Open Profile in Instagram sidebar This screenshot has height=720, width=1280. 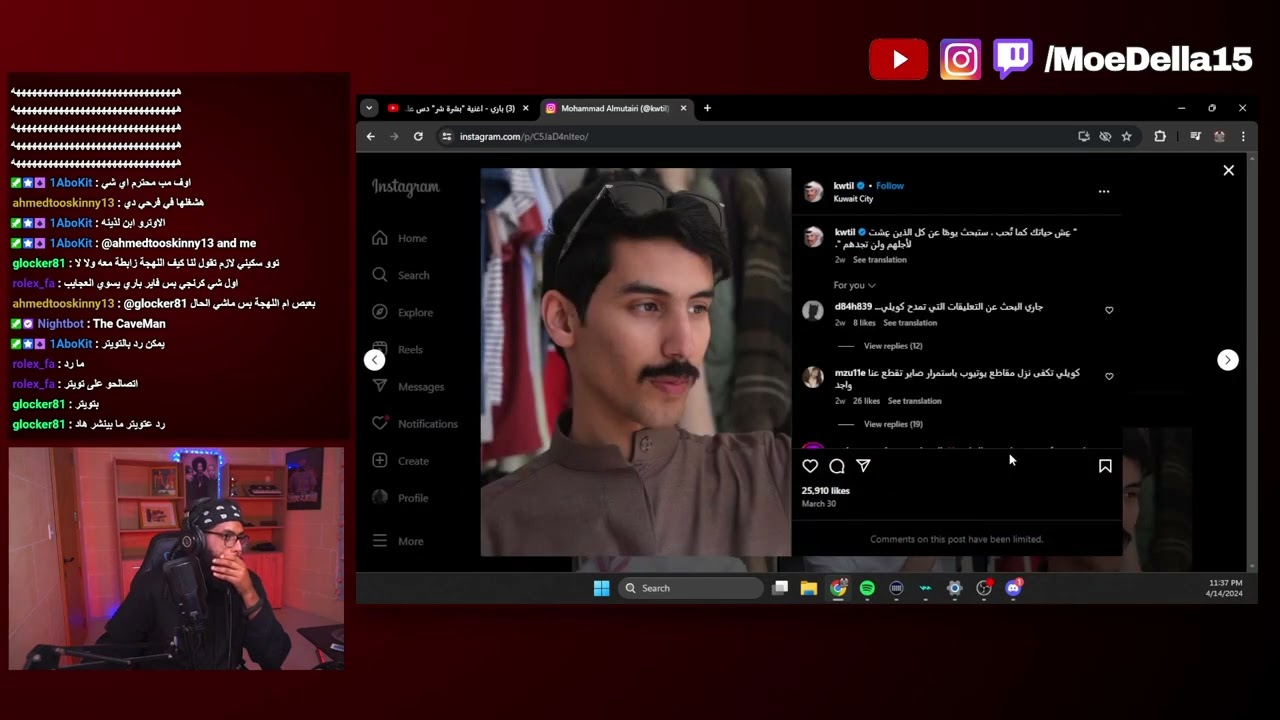[400, 498]
